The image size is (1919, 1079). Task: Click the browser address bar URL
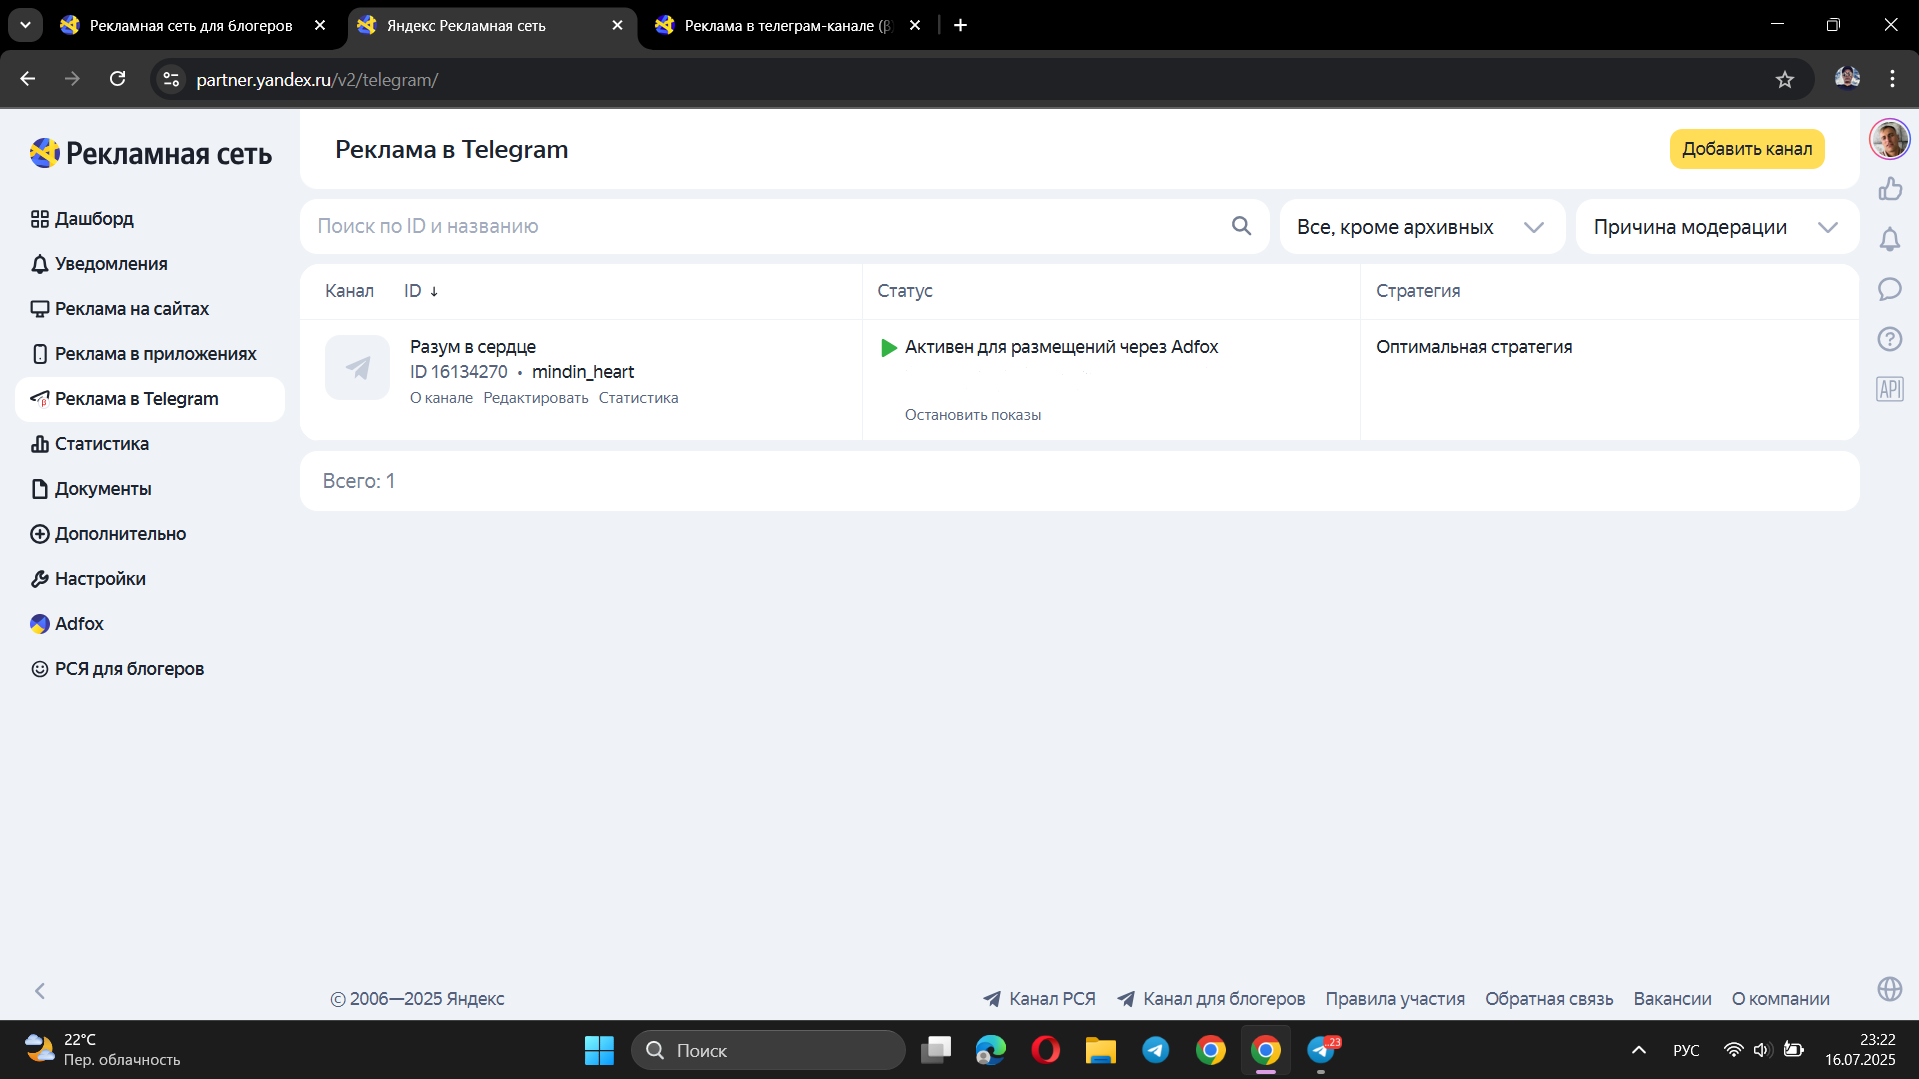tap(317, 79)
